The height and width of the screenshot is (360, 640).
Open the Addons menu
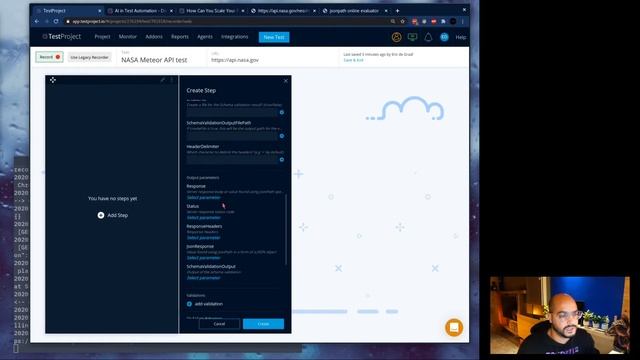coord(154,37)
